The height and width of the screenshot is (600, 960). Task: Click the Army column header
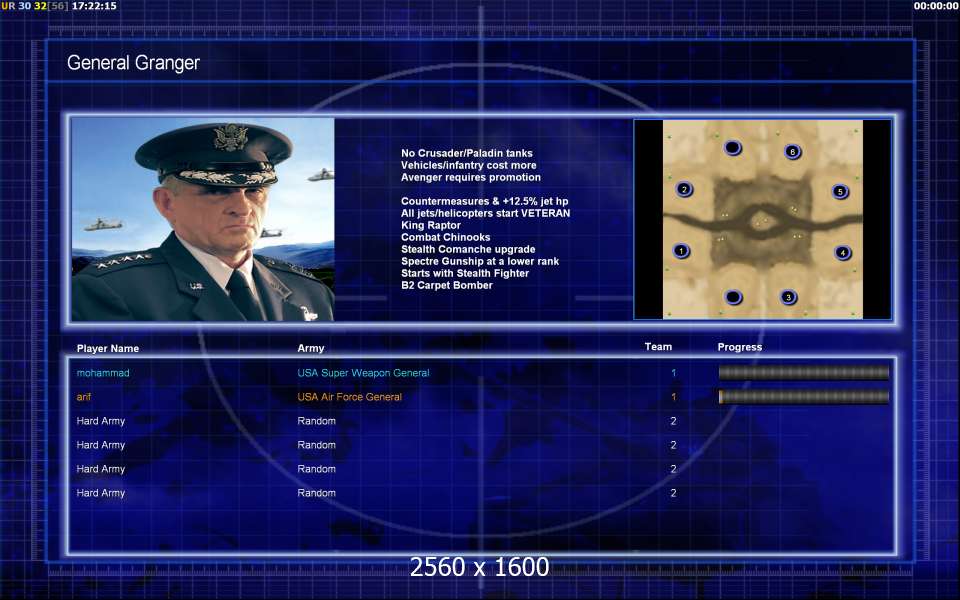click(311, 349)
